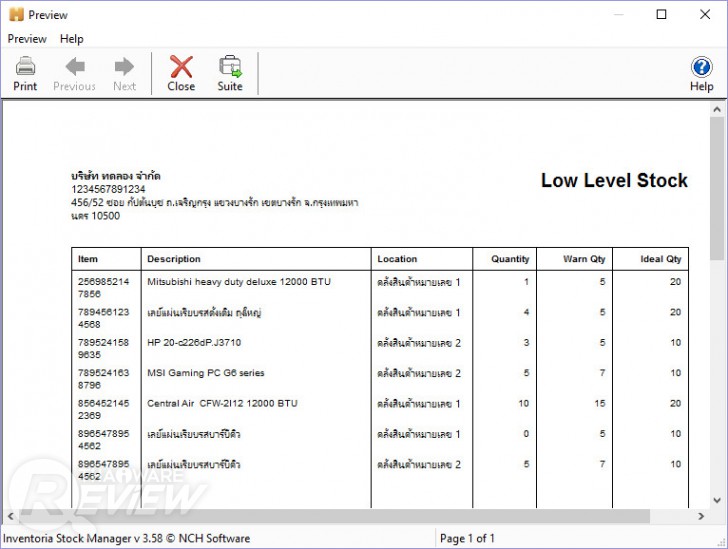Click the vertical scrollbar thumb
Viewport: 728px width, 549px height.
tap(717, 189)
